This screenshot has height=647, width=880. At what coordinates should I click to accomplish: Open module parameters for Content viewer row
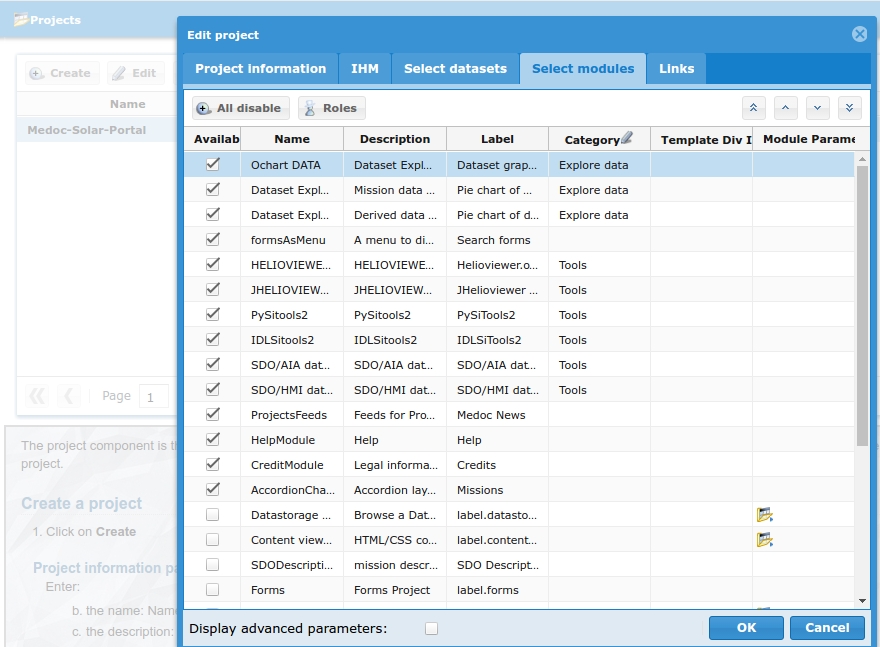tap(764, 540)
